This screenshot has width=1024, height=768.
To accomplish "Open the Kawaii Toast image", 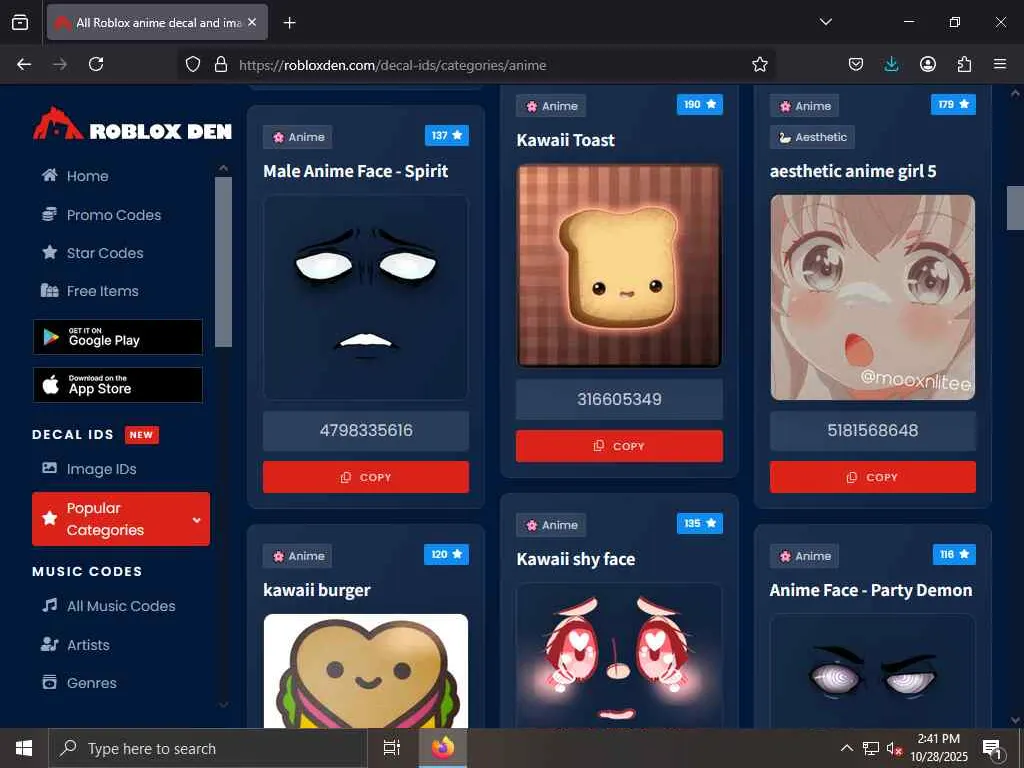I will pos(619,266).
